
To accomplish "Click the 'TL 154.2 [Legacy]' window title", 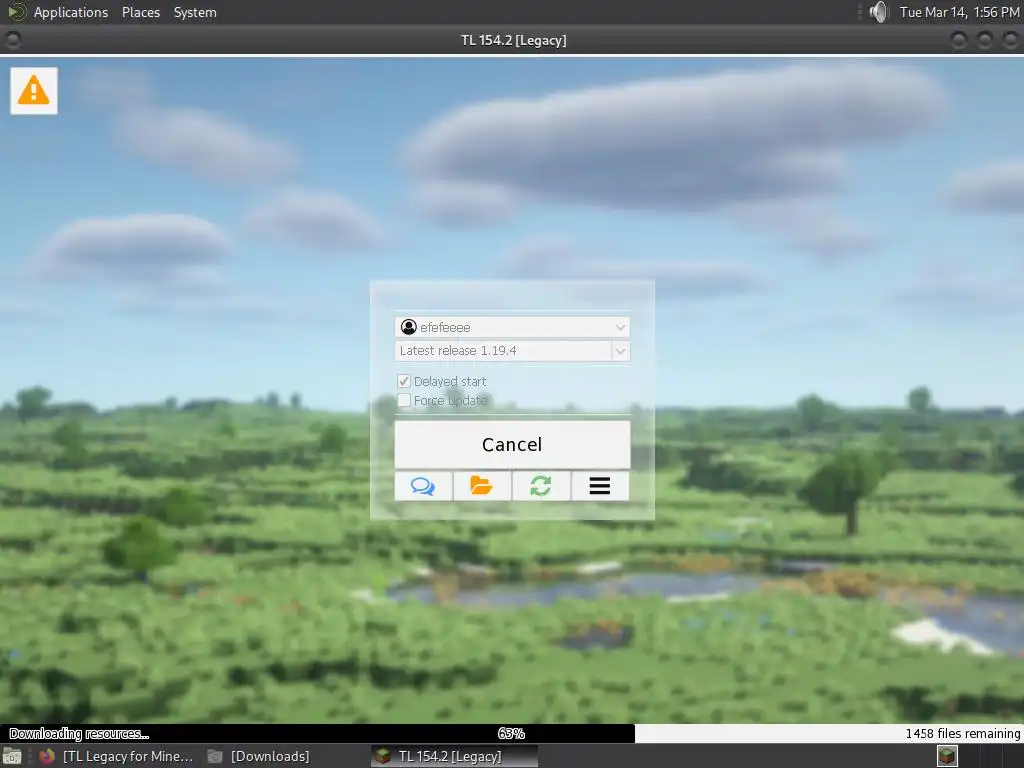I will click(x=513, y=40).
